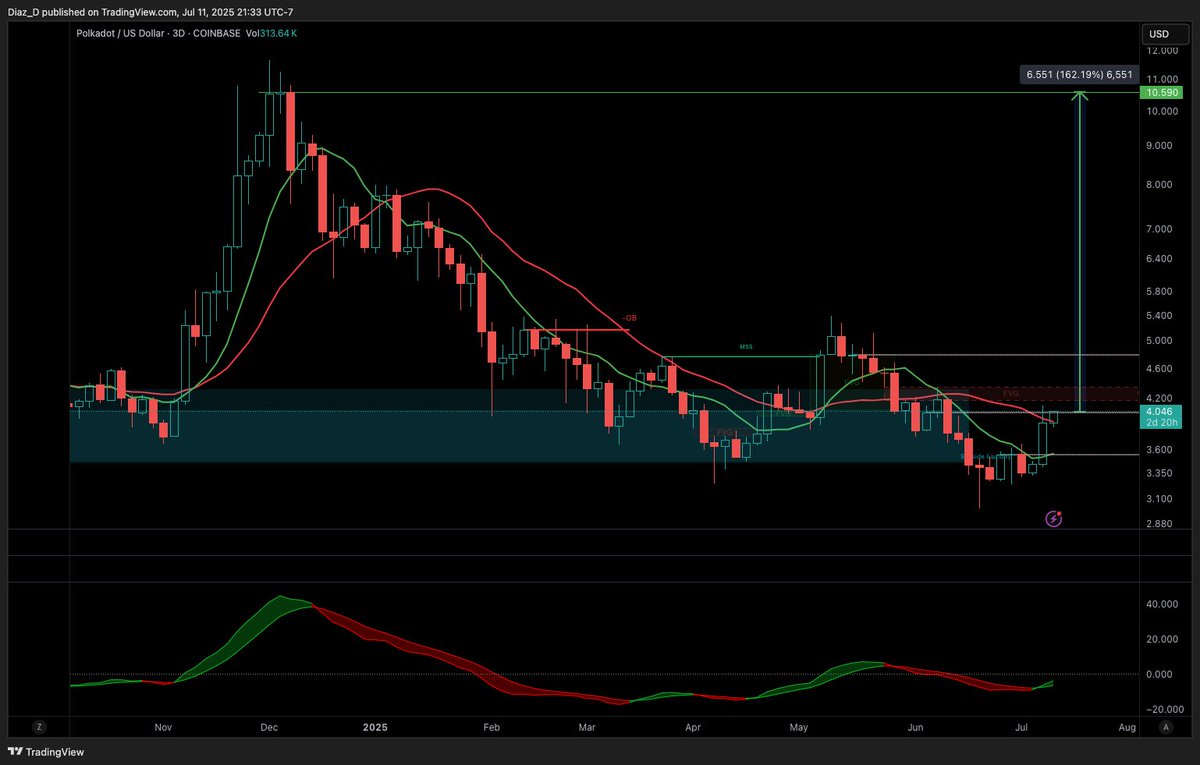Click the green MSS label
This screenshot has height=765, width=1200.
click(745, 347)
